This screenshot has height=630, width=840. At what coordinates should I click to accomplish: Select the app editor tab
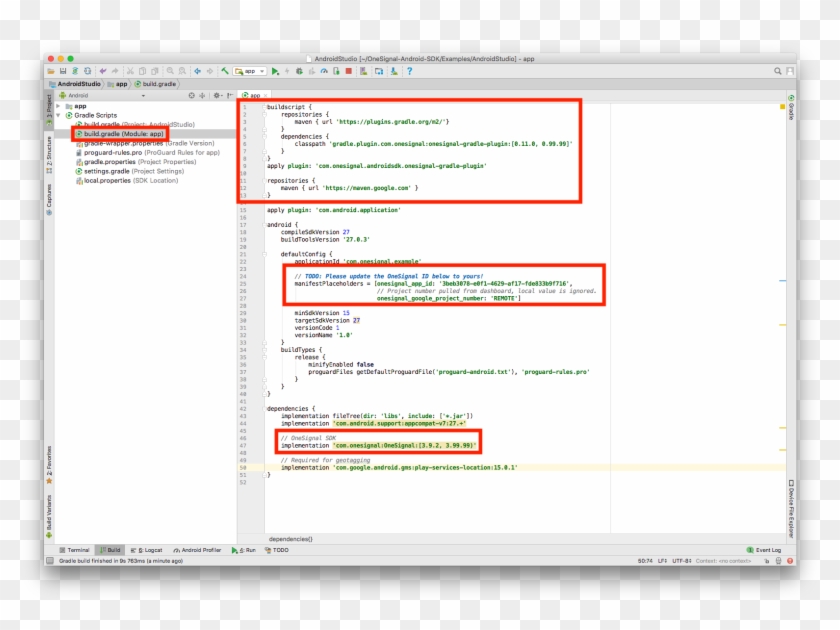pos(253,93)
